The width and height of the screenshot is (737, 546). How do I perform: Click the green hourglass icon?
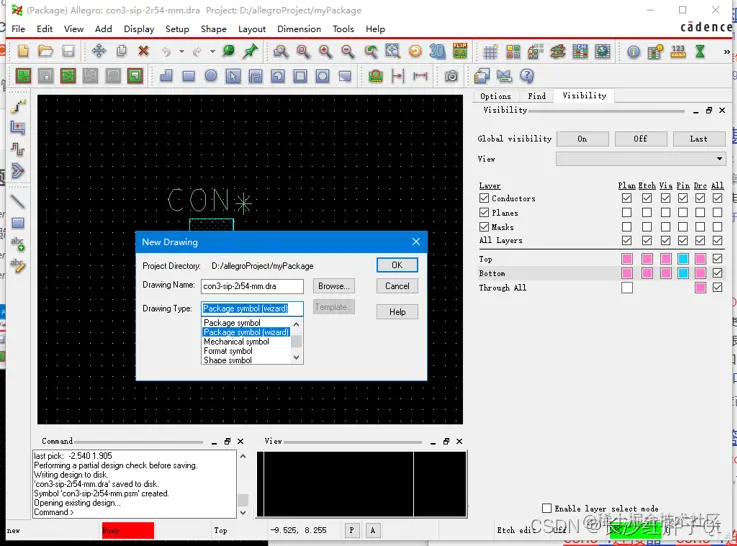(x=700, y=51)
